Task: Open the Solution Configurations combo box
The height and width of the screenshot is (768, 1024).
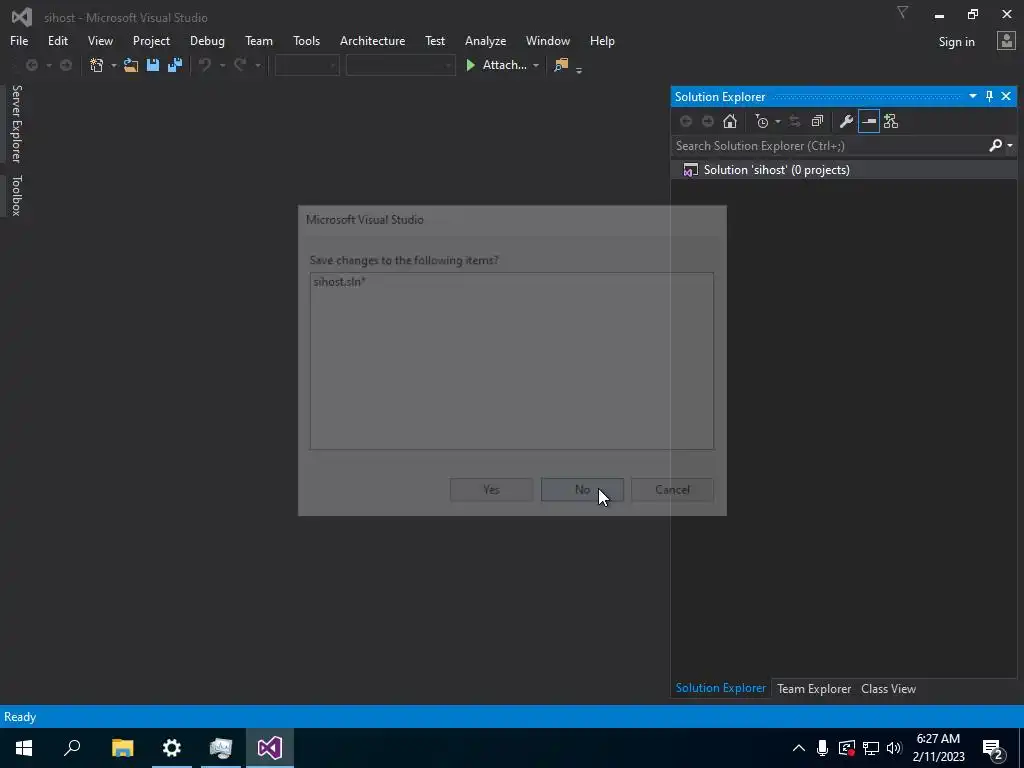Action: (x=307, y=65)
